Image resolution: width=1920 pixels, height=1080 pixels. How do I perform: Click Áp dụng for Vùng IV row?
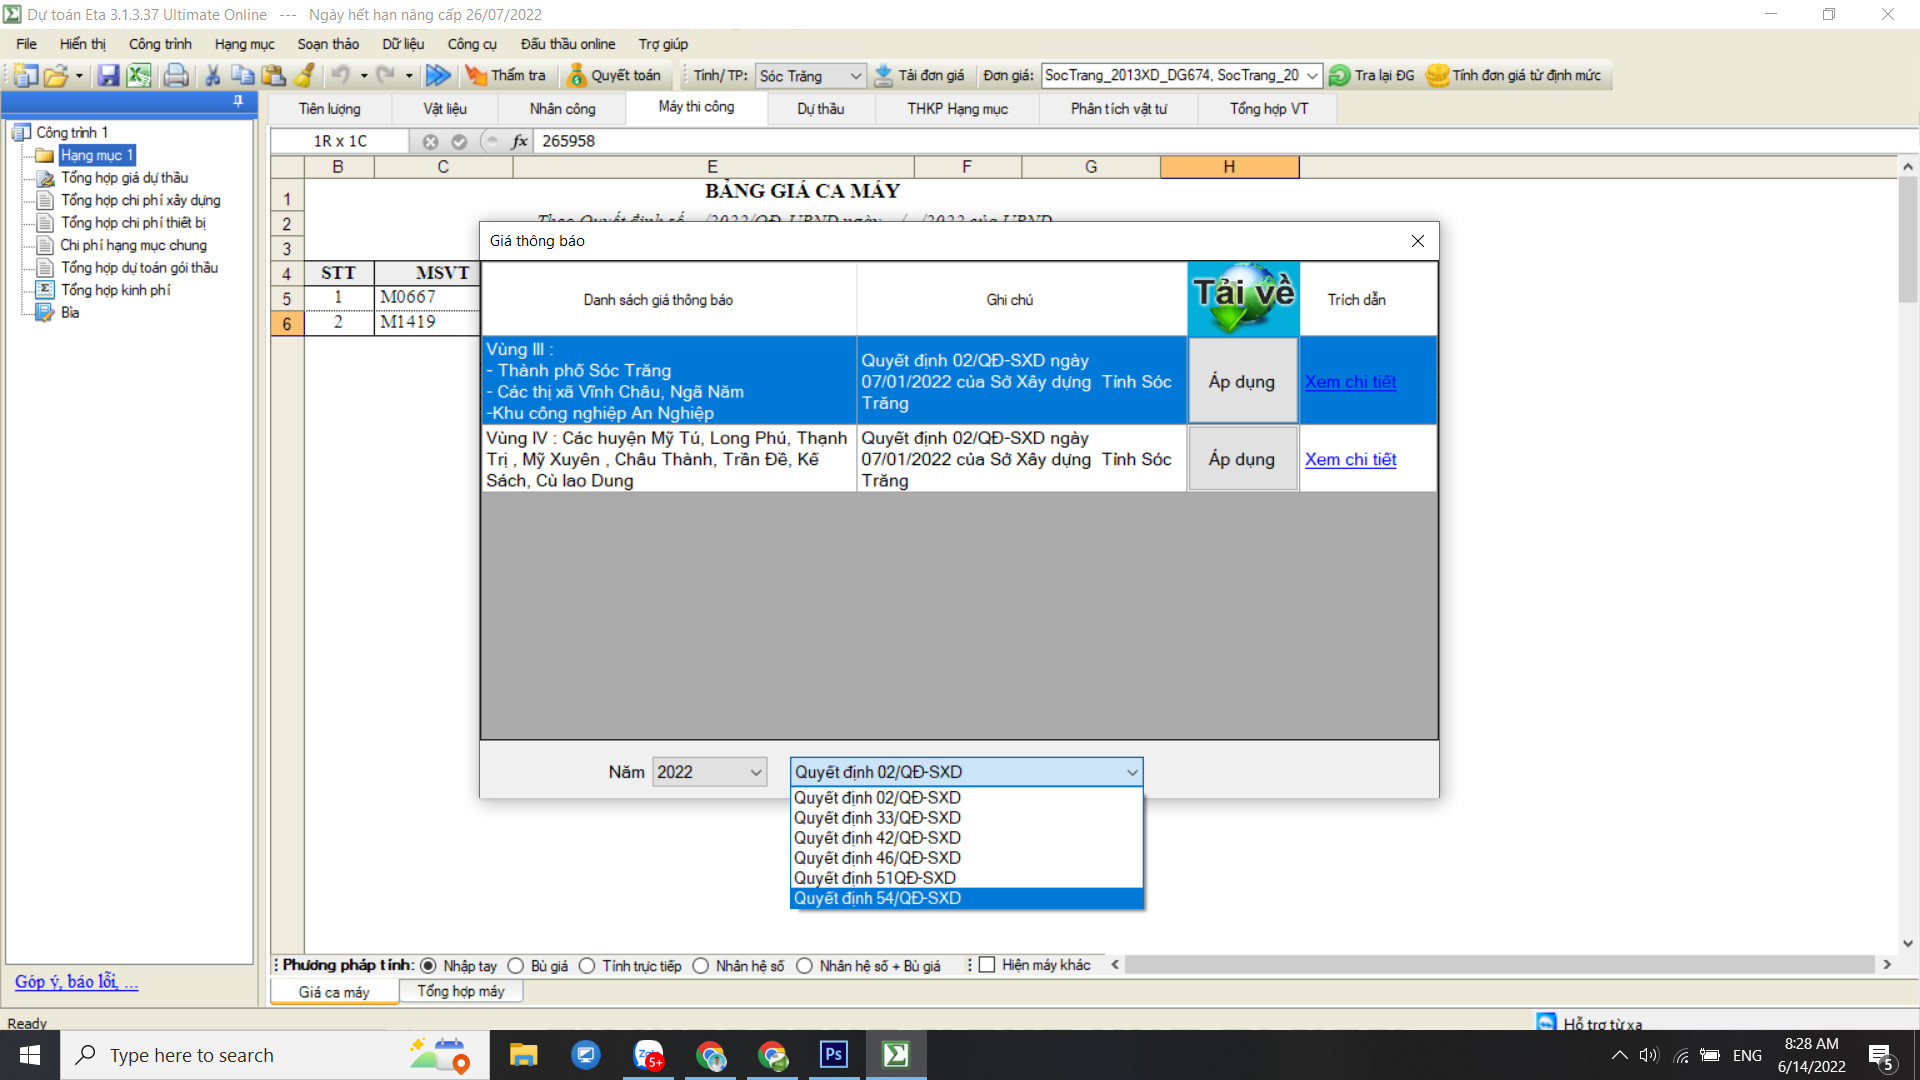pos(1241,459)
